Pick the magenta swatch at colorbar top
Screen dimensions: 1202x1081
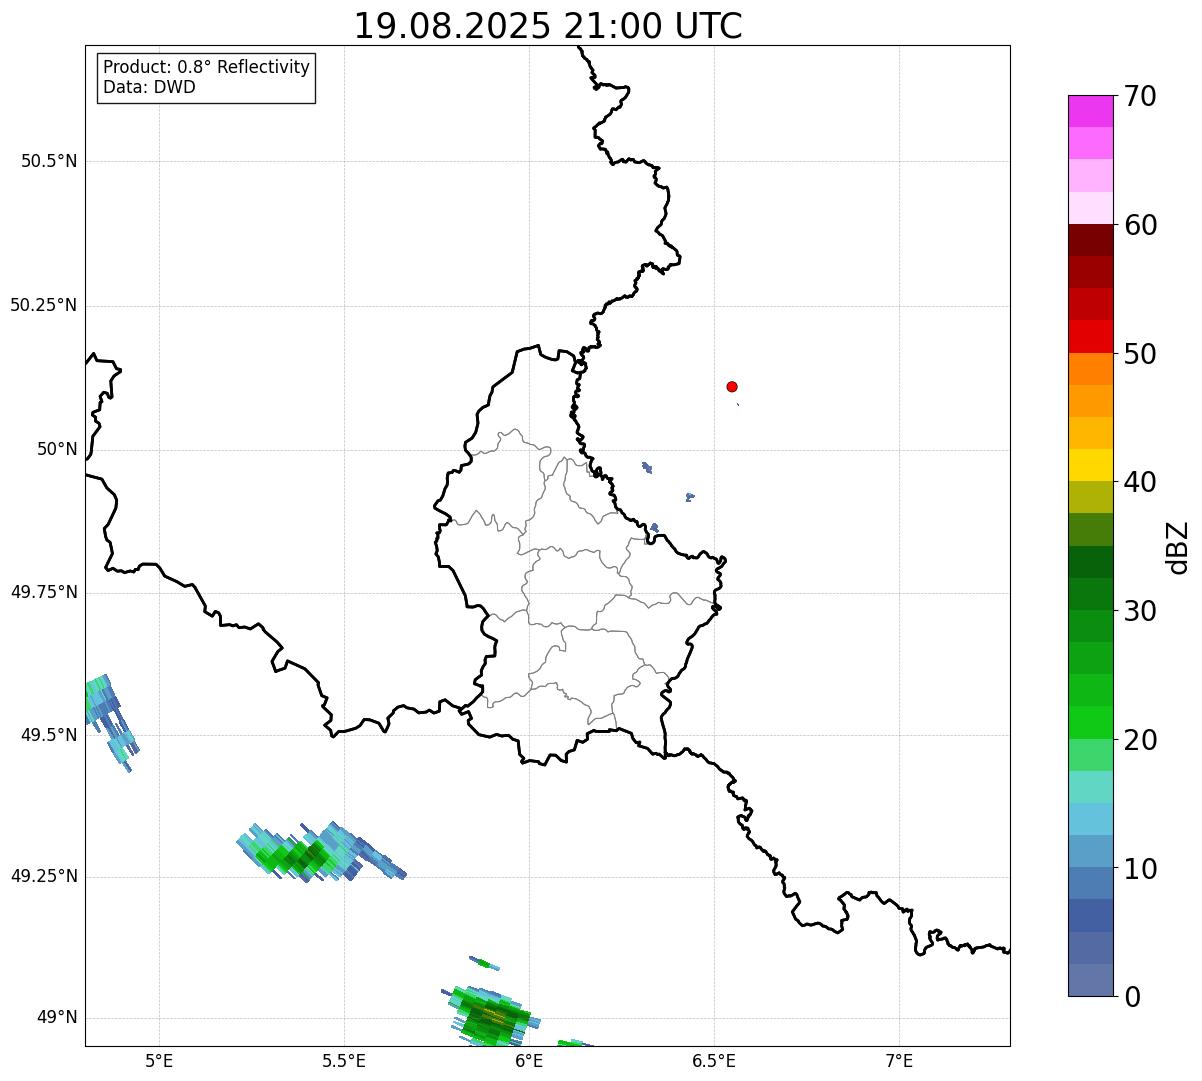tap(1090, 111)
